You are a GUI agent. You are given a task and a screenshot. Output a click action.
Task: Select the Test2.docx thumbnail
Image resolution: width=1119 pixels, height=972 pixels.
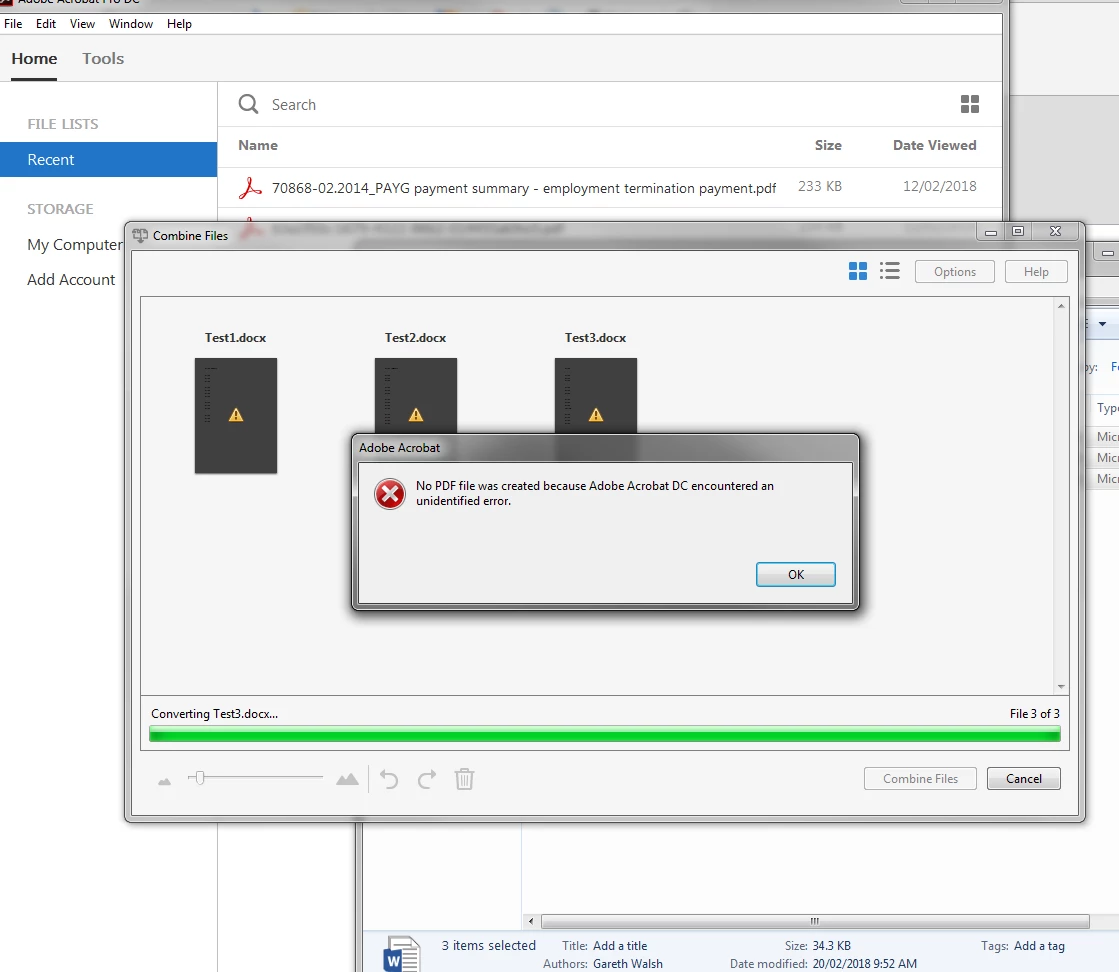click(415, 395)
